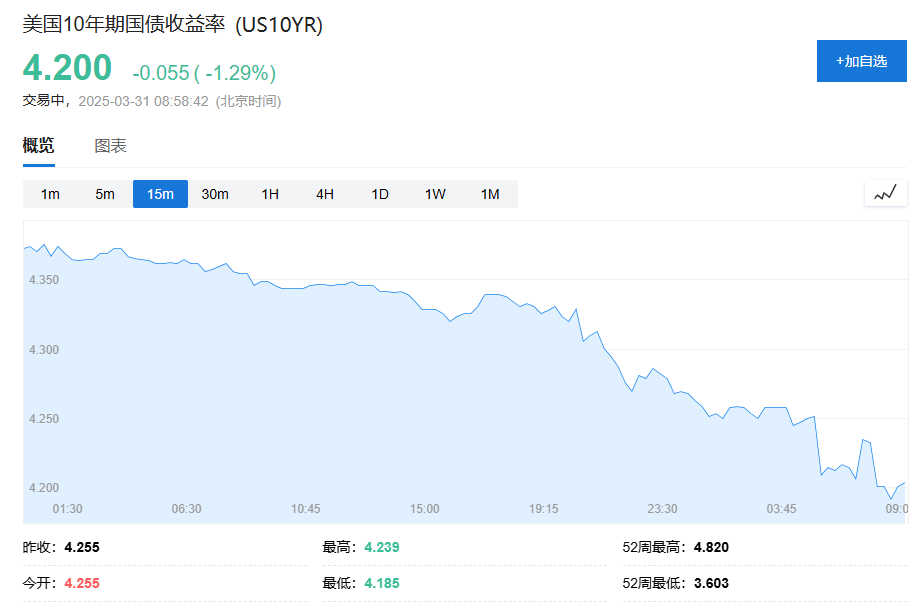Click the 交易中 trading status text

(44, 101)
